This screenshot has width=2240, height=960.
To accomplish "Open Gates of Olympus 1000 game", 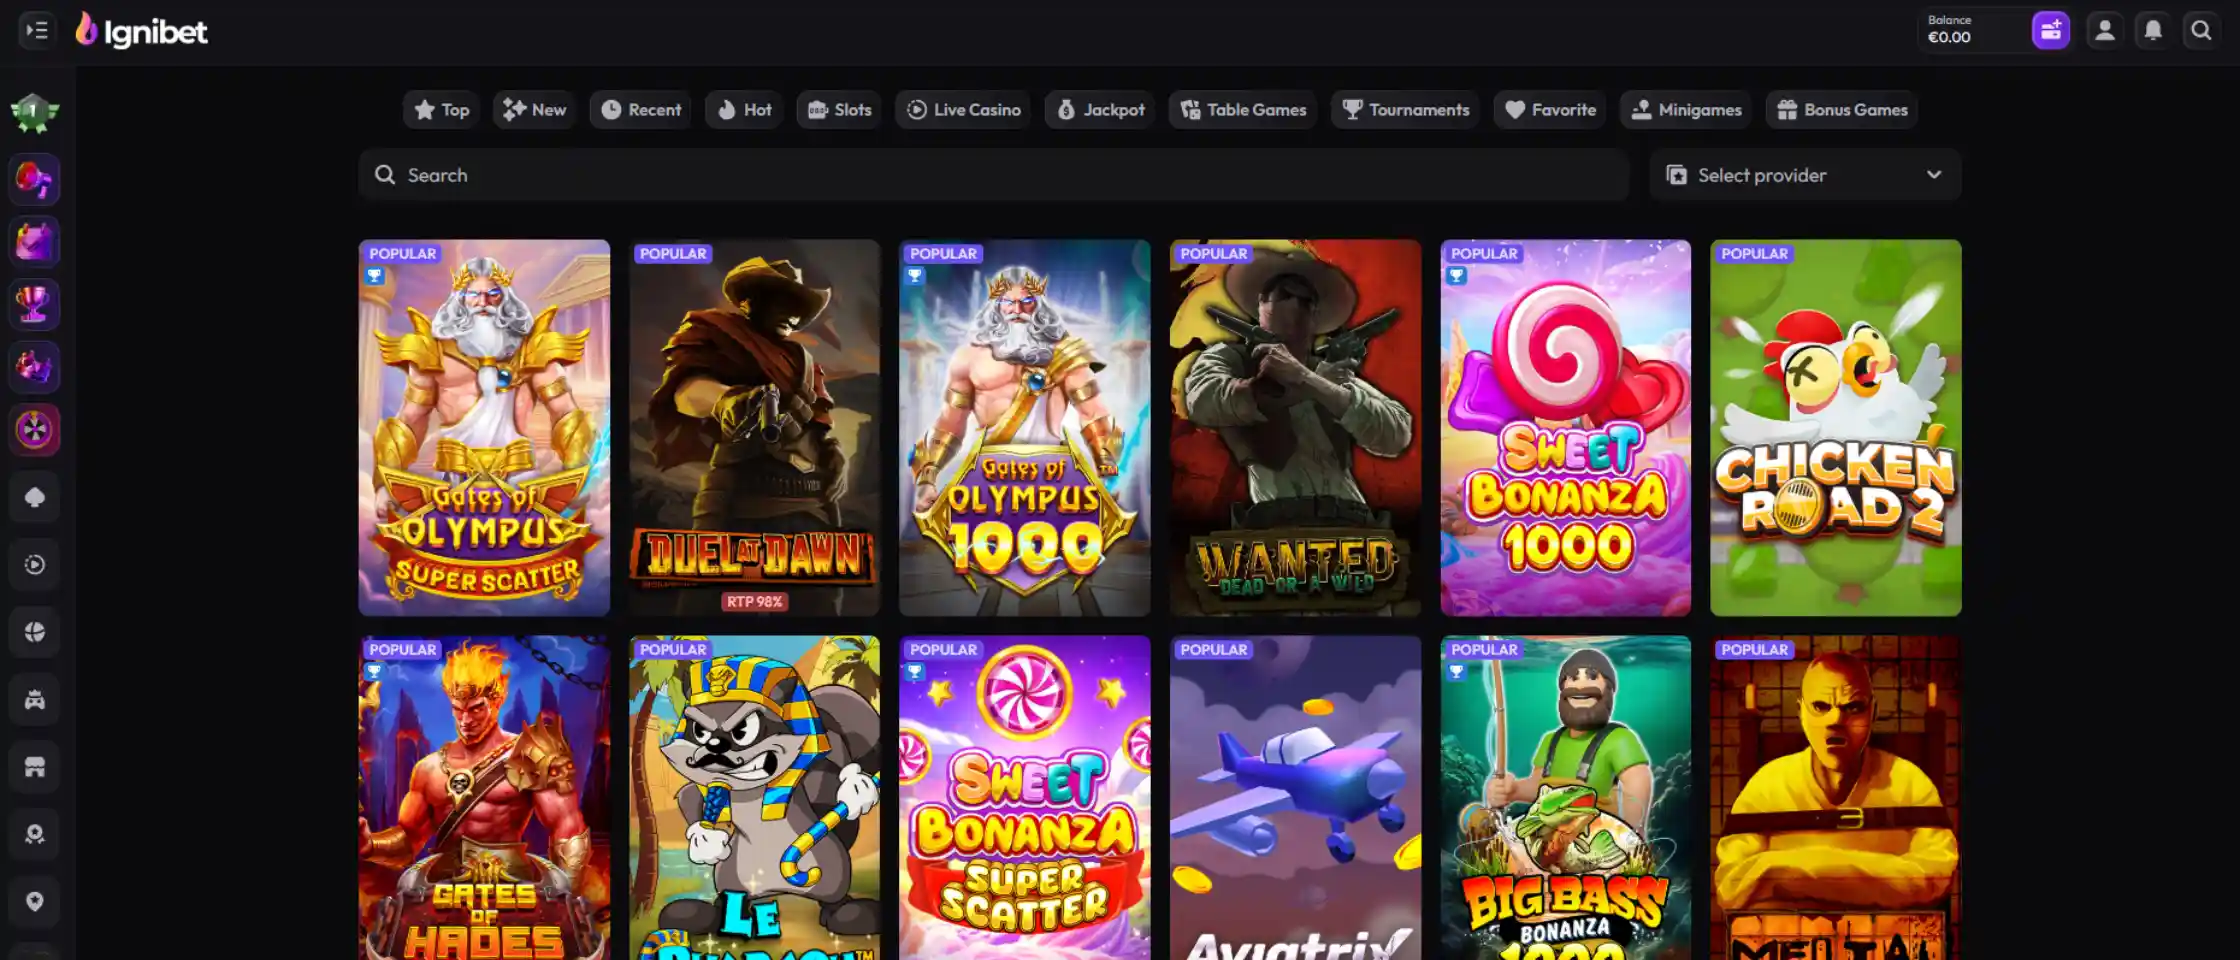I will coord(1025,428).
